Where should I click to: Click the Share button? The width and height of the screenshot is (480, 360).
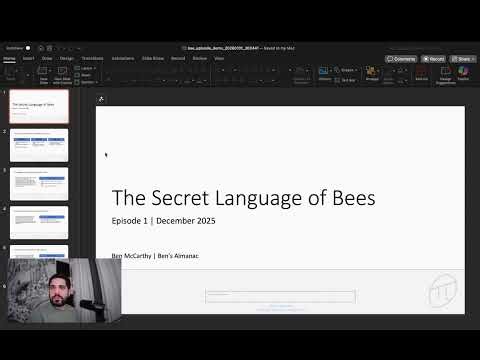[x=463, y=59]
